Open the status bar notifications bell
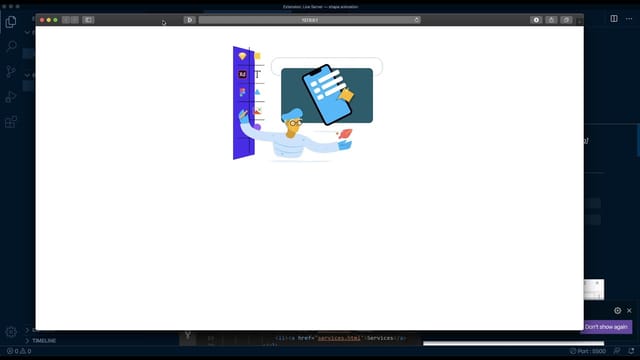The height and width of the screenshot is (360, 640). [x=631, y=351]
